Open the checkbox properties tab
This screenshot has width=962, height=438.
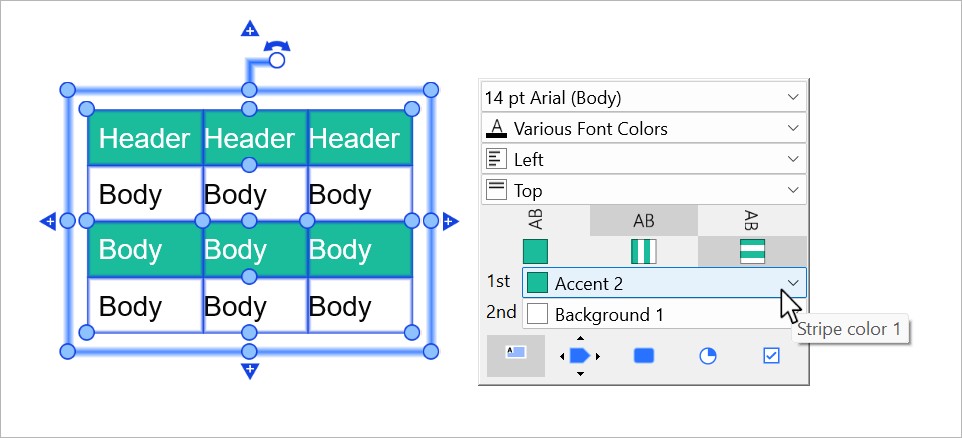point(771,356)
